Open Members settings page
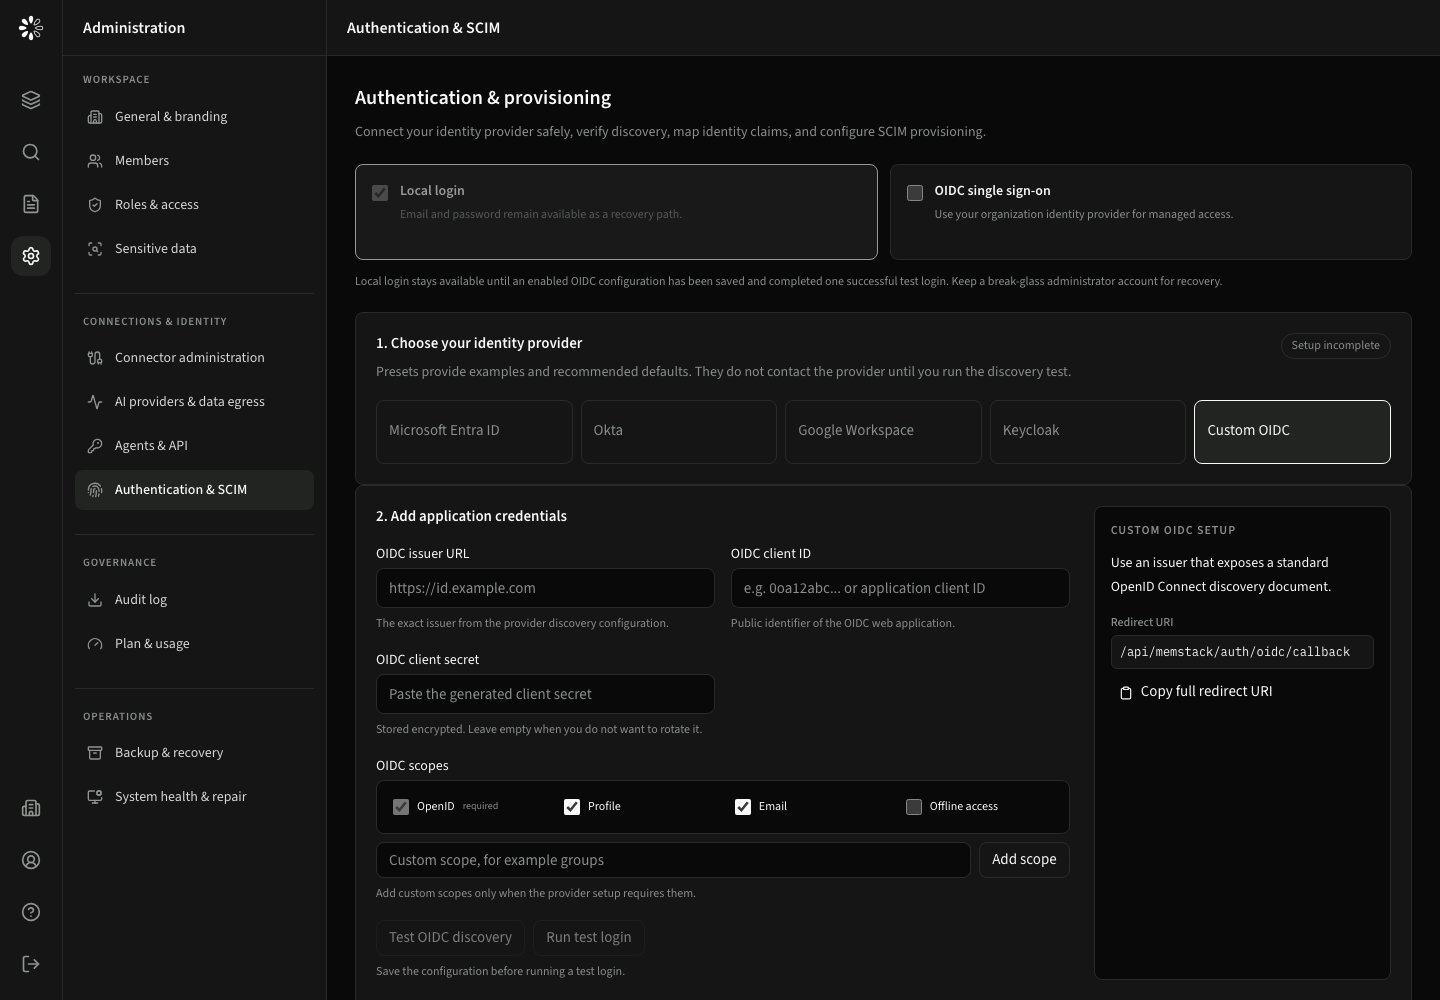Viewport: 1440px width, 1000px height. coord(194,161)
